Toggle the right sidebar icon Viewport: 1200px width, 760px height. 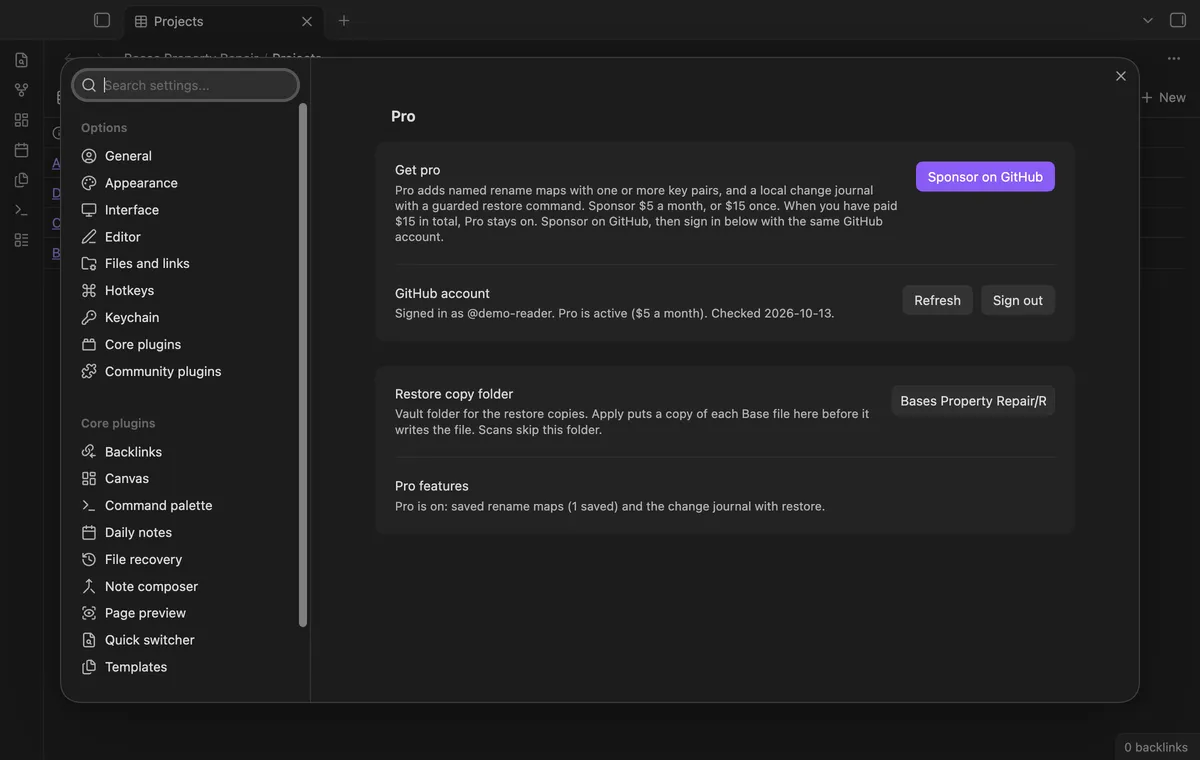(x=1178, y=20)
